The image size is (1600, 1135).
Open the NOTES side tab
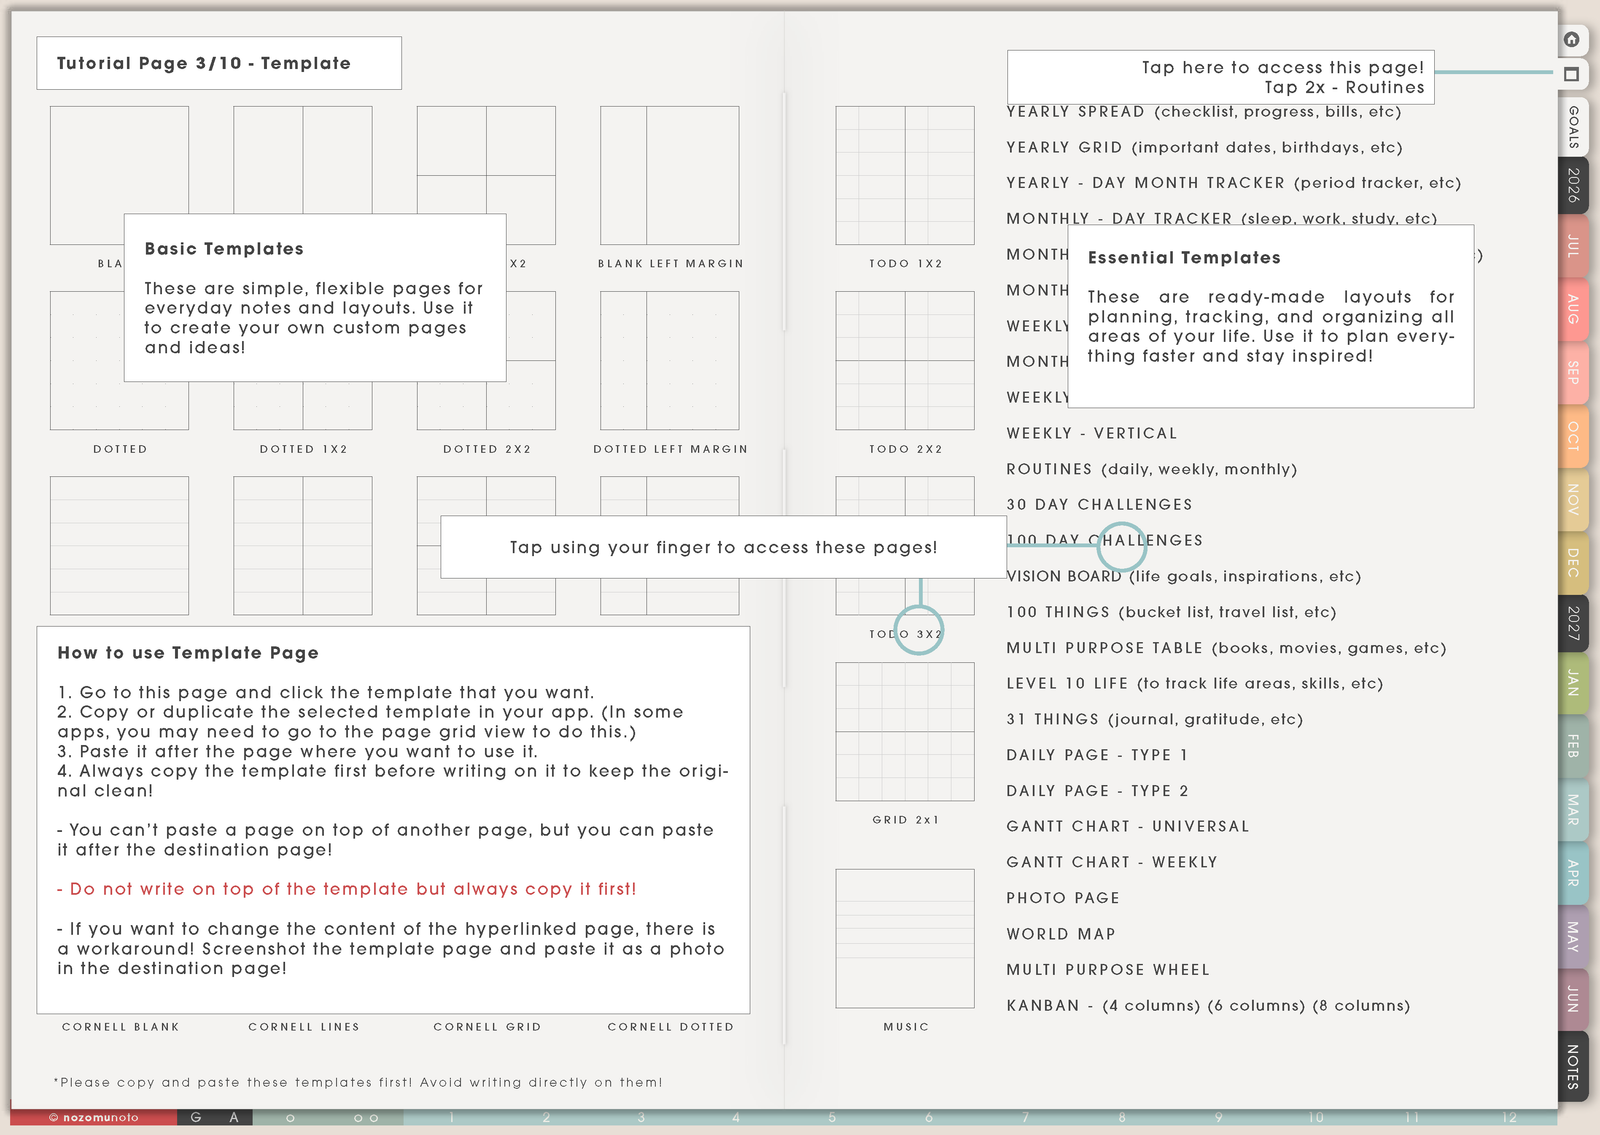(1573, 1066)
